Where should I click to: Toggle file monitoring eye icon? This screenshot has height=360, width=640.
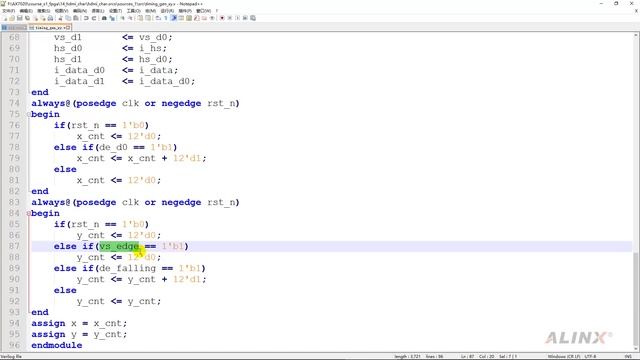click(212, 18)
